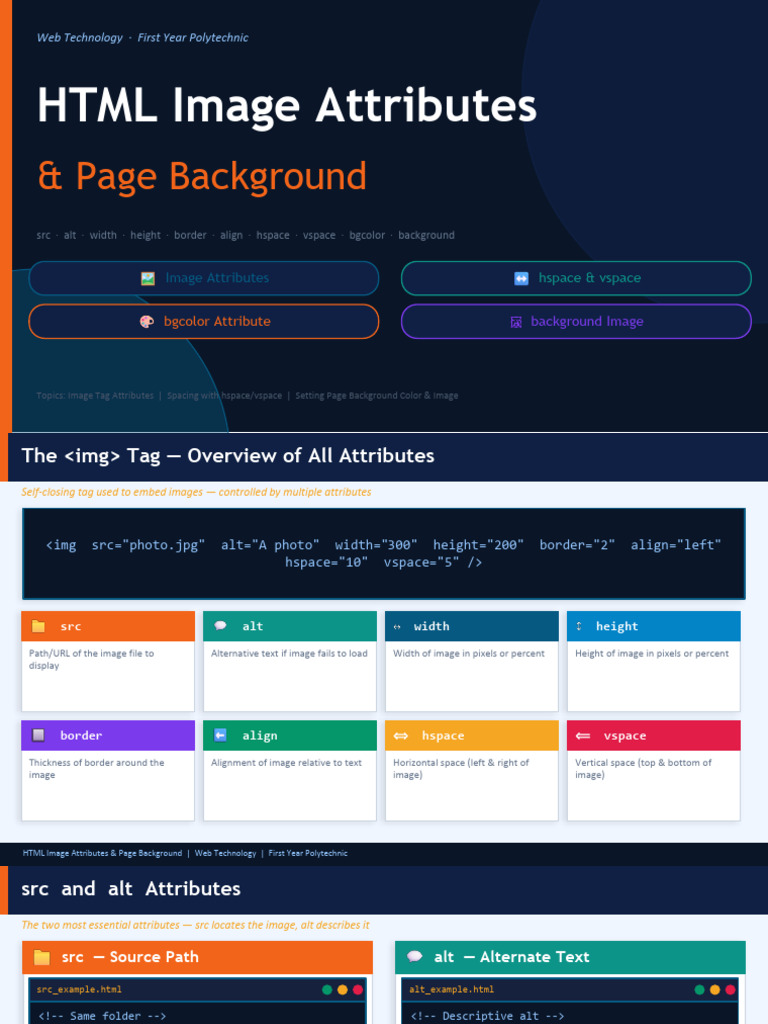Click the square icon on the border card

tap(39, 735)
